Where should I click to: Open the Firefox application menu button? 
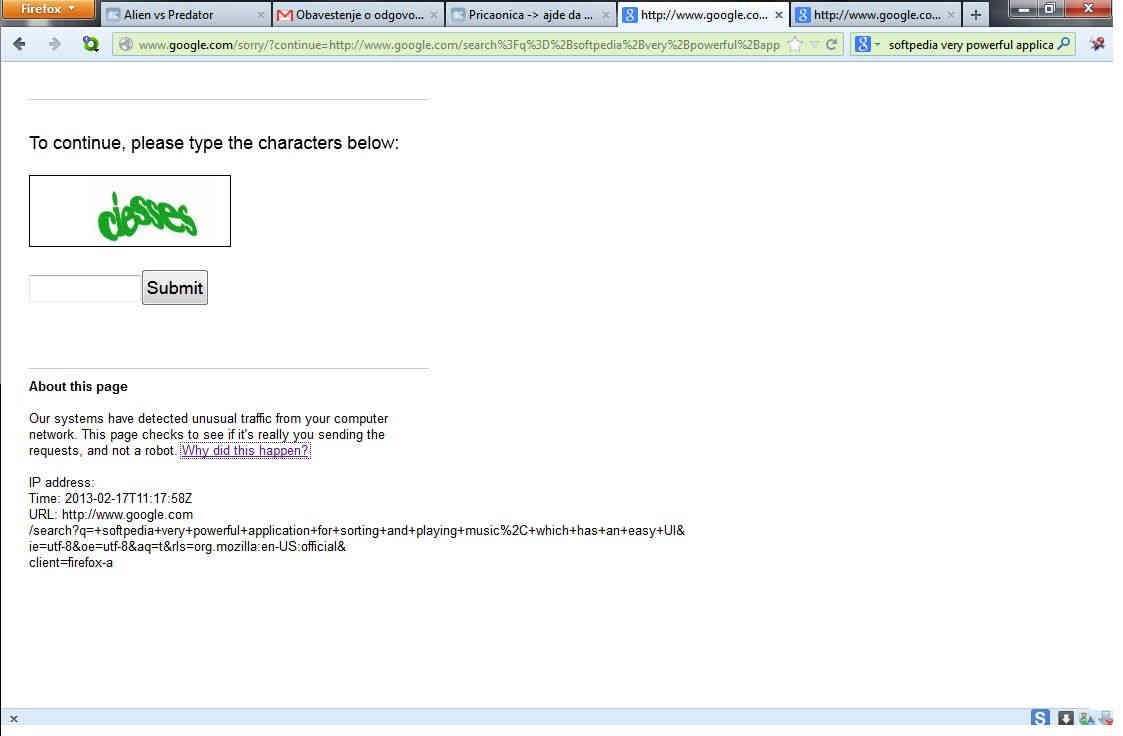click(48, 9)
